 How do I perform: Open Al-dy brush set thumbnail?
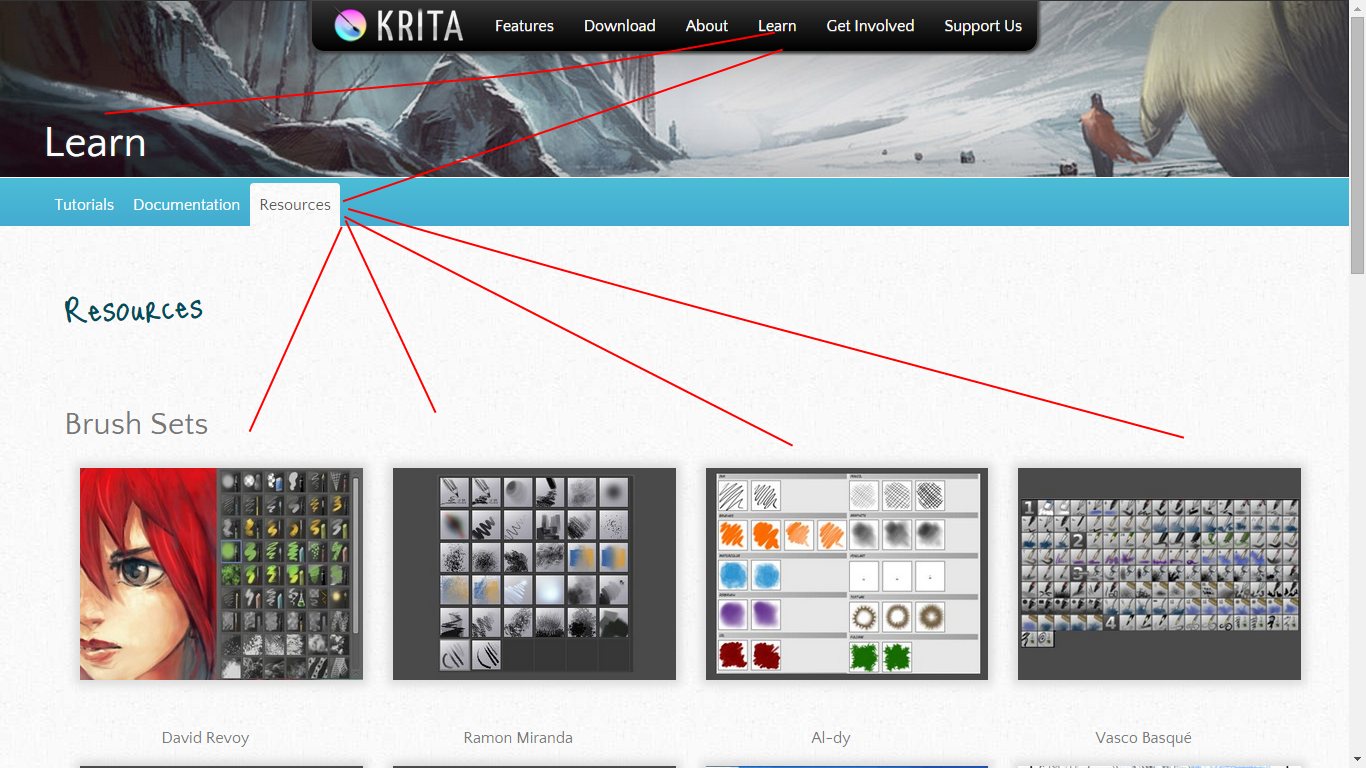pyautogui.click(x=847, y=574)
